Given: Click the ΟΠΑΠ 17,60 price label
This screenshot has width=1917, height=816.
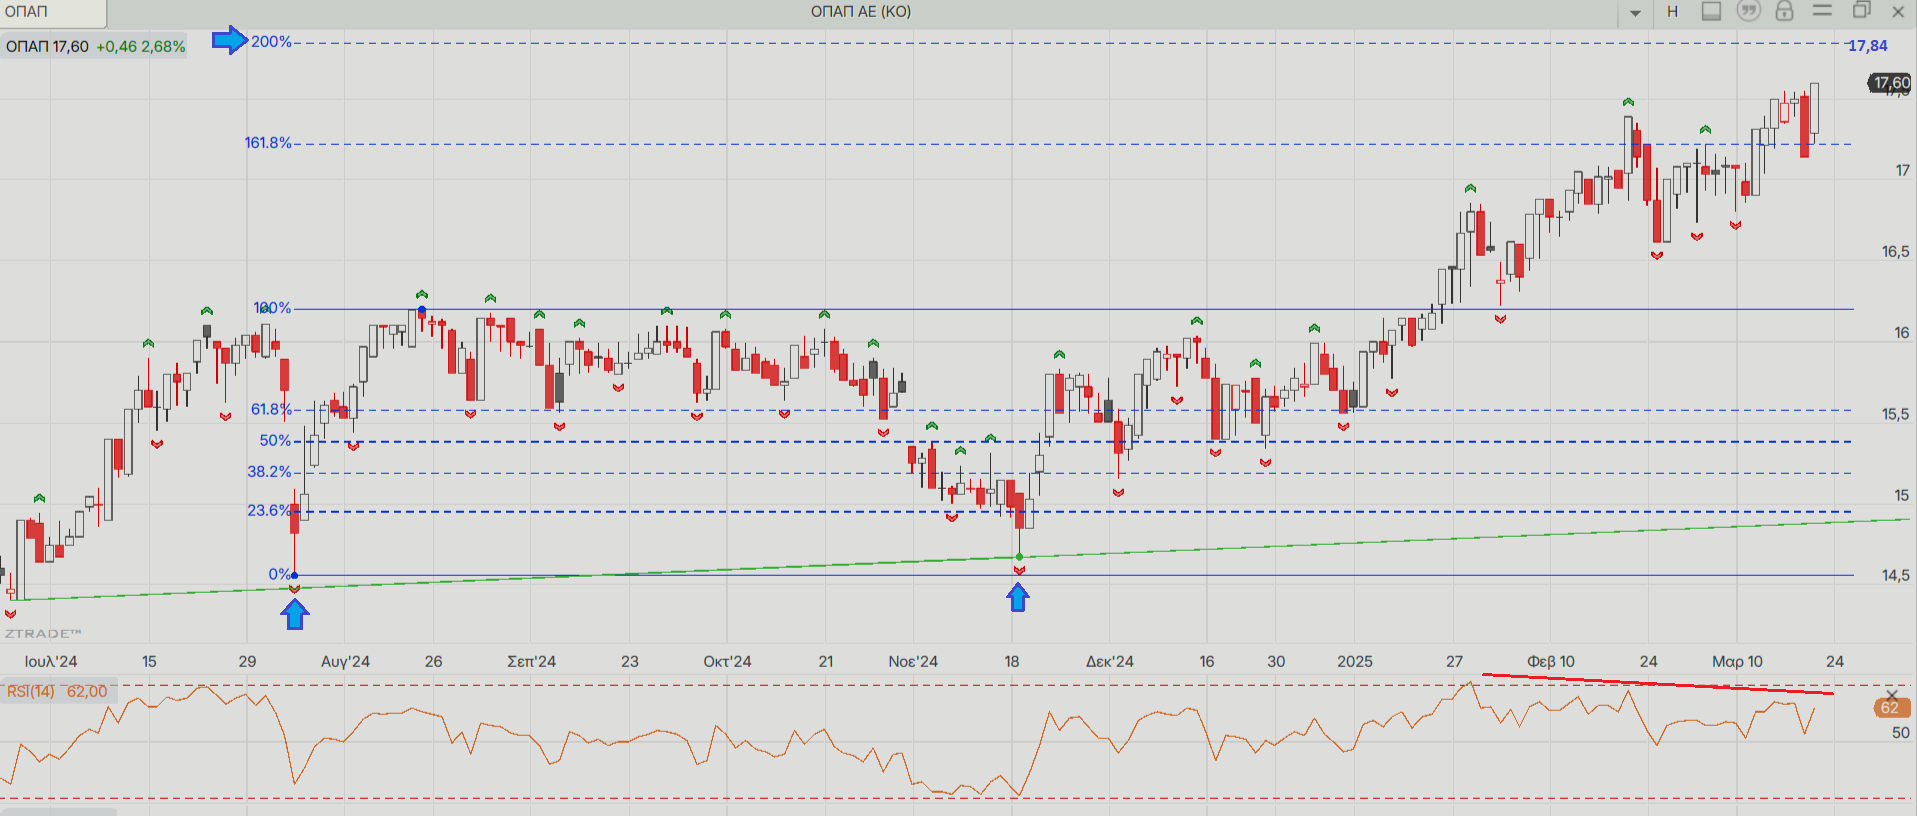Looking at the screenshot, I should coord(47,46).
